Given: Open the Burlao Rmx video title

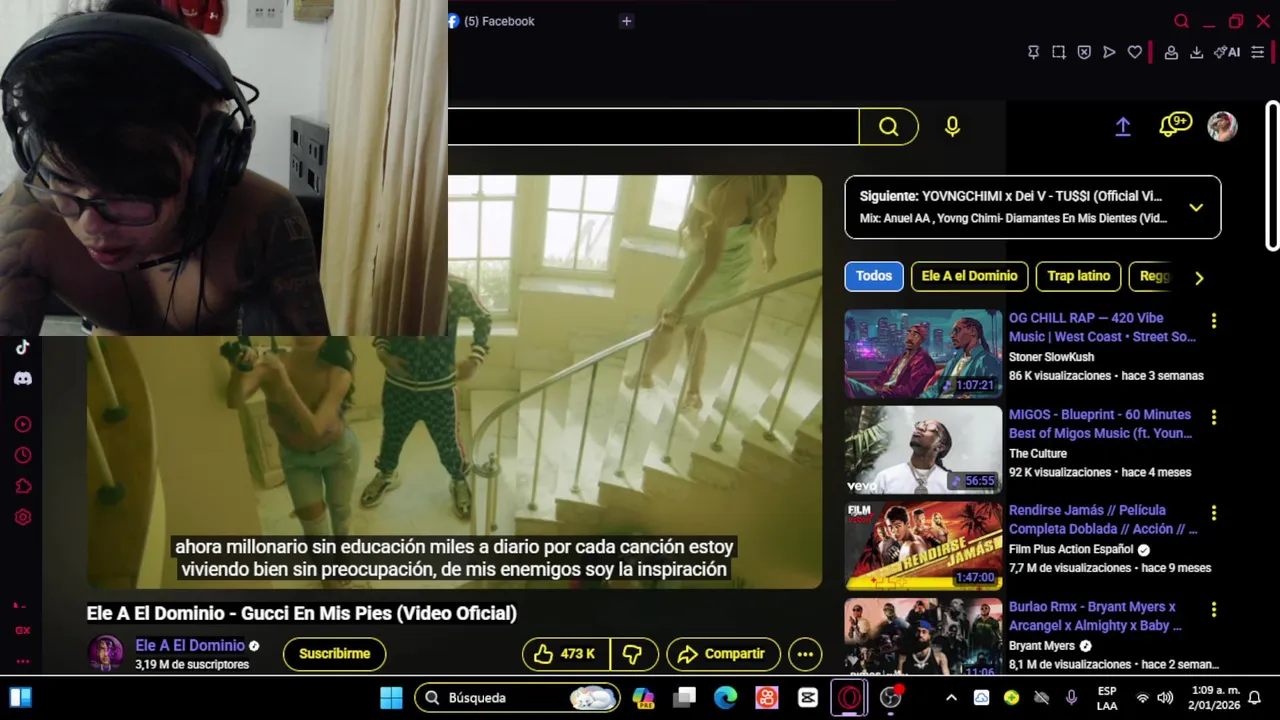Looking at the screenshot, I should (x=1095, y=616).
